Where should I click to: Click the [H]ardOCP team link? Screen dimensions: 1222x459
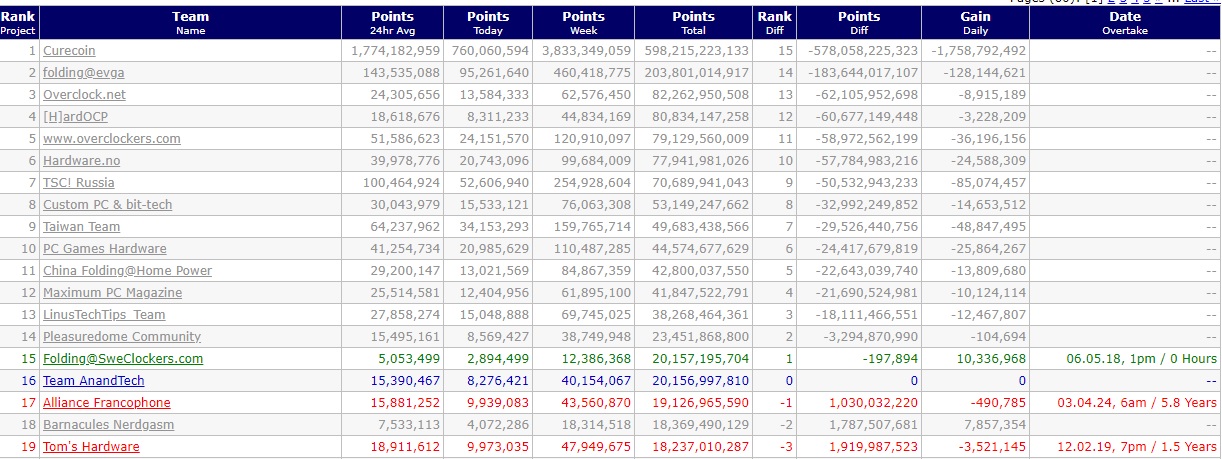coord(75,116)
